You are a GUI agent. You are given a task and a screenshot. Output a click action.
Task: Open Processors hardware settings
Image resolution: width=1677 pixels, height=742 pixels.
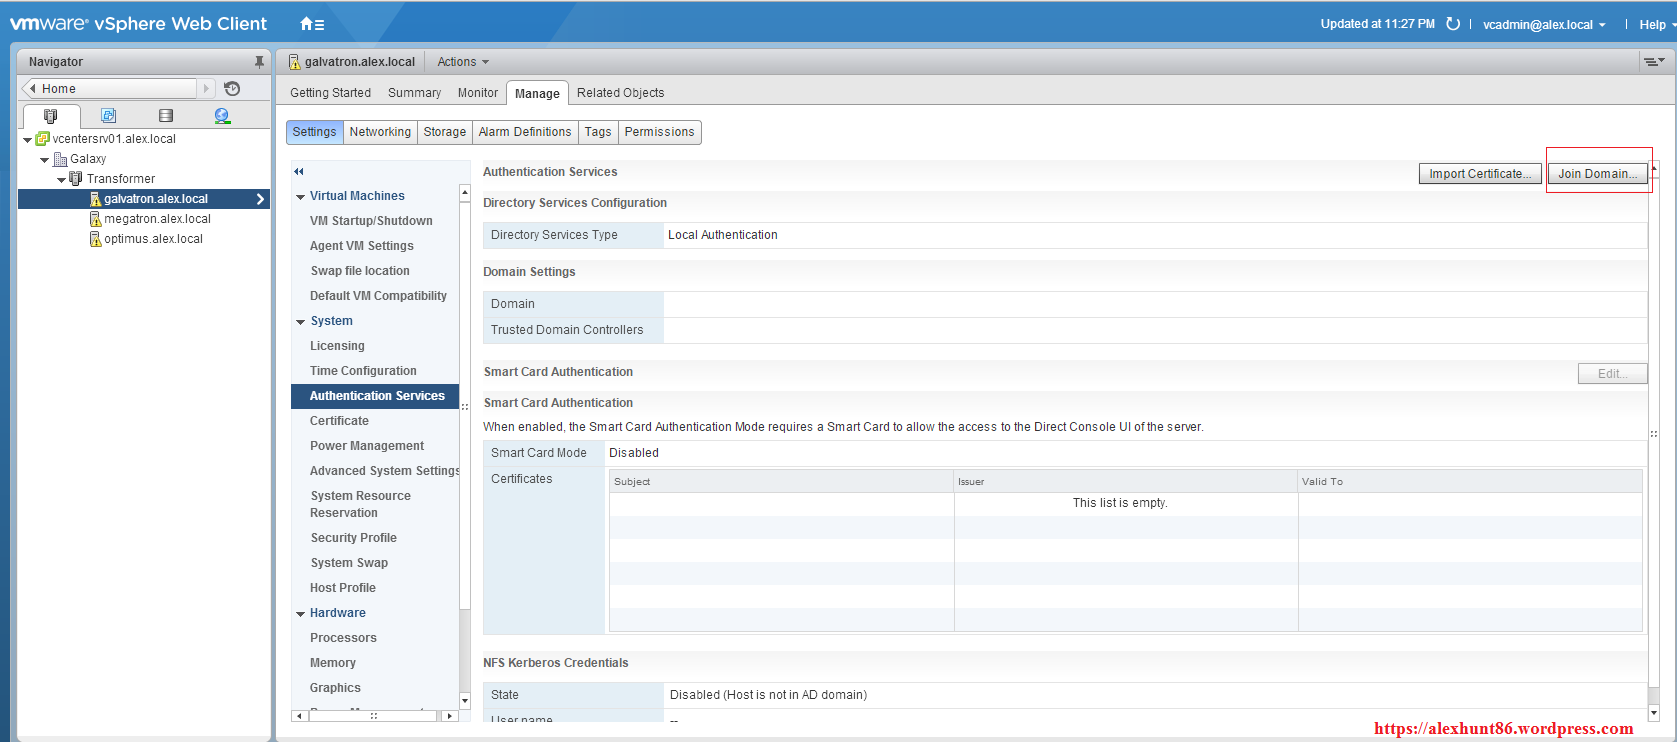tap(343, 638)
